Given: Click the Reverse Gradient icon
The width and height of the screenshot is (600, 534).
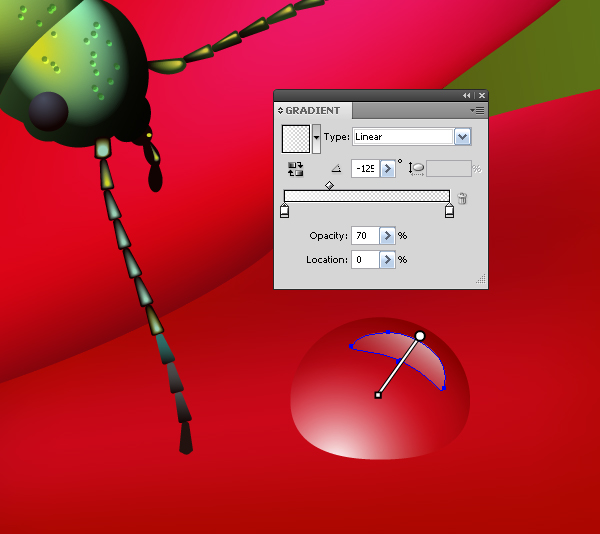Looking at the screenshot, I should [295, 169].
